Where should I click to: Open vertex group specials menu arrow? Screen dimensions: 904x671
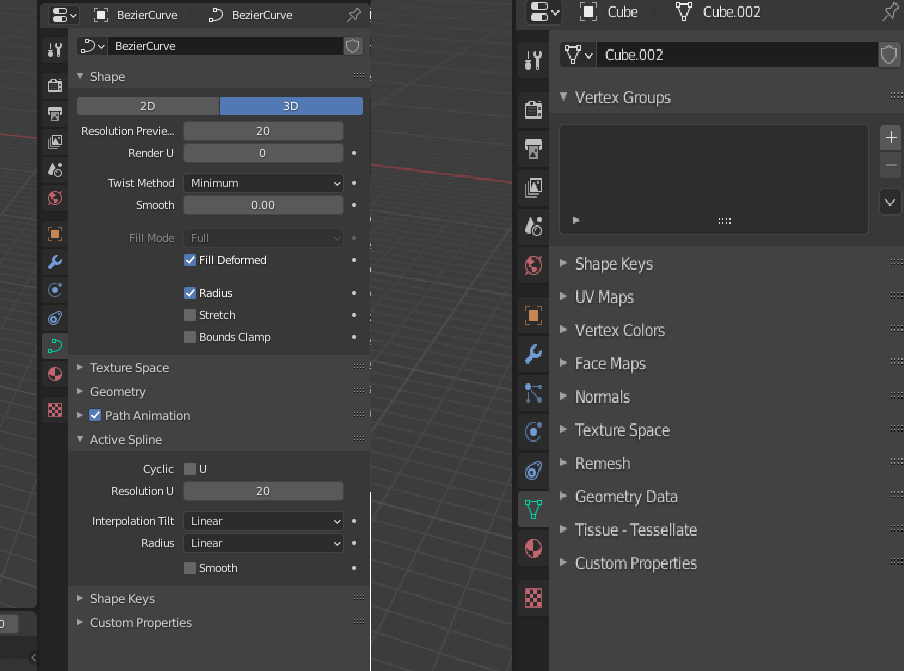[890, 202]
